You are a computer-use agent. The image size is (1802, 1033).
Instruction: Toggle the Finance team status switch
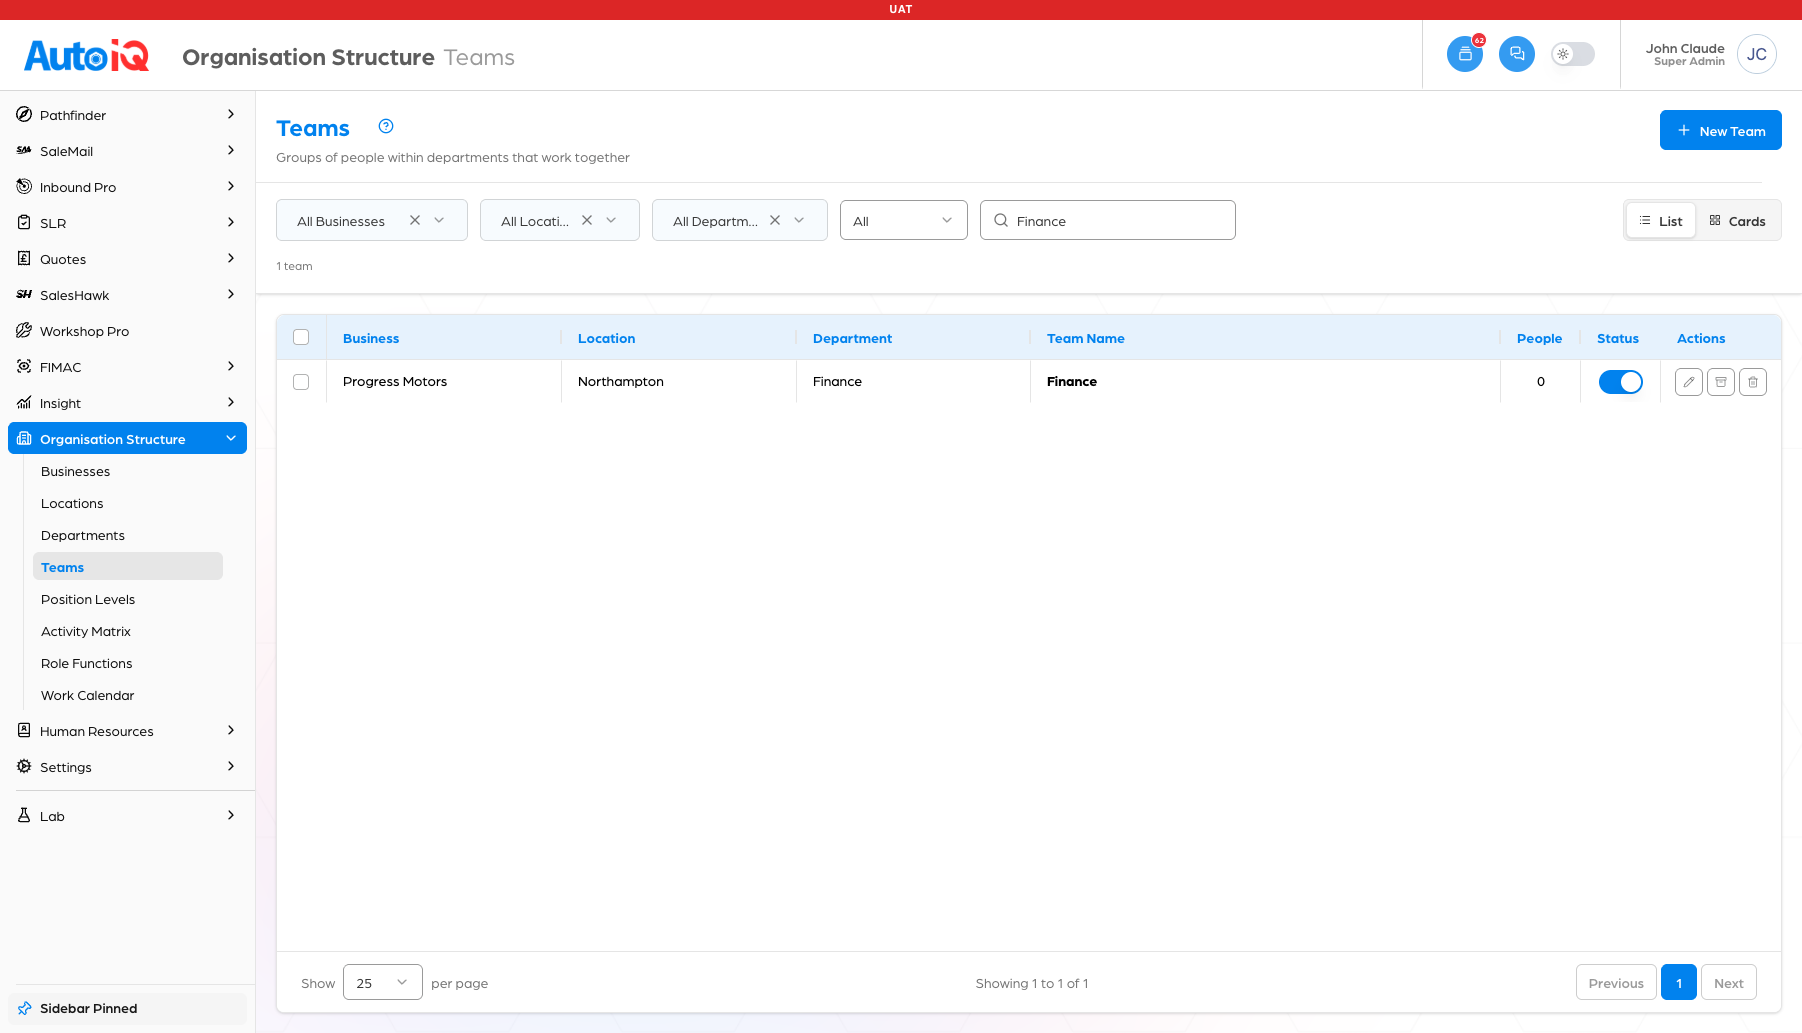tap(1620, 382)
